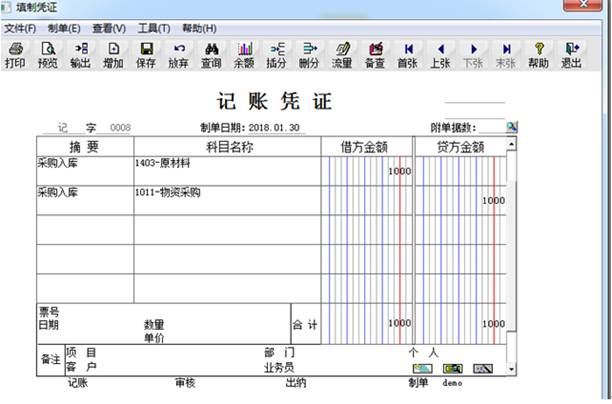Click 合计 debit total 1000
This screenshot has height=404, width=612.
tap(399, 323)
